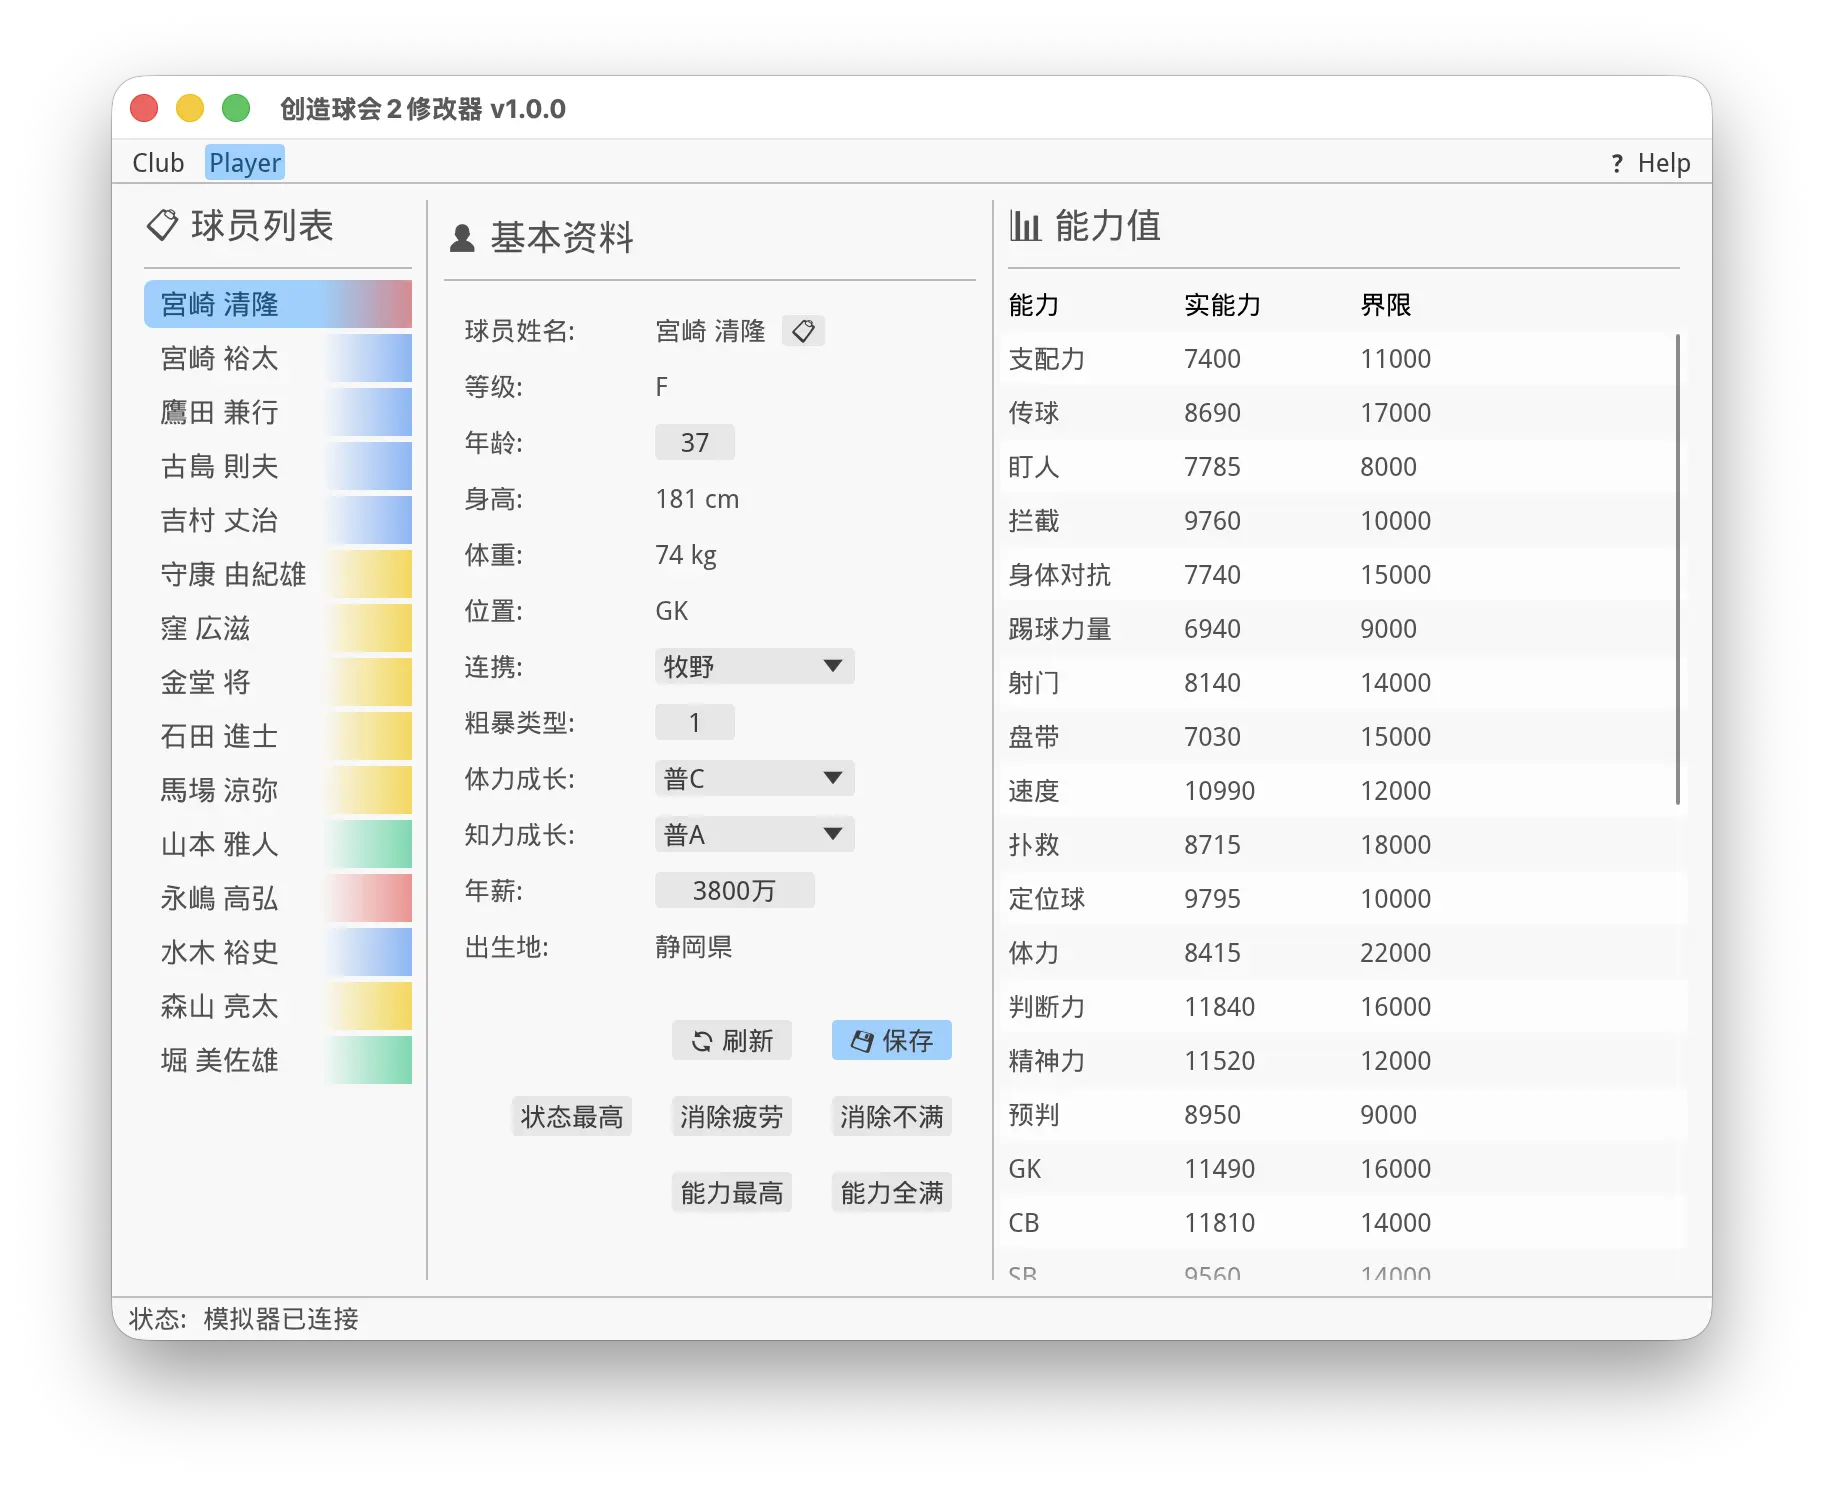Click 扑救 limit value 18000
This screenshot has height=1488, width=1824.
pos(1395,845)
